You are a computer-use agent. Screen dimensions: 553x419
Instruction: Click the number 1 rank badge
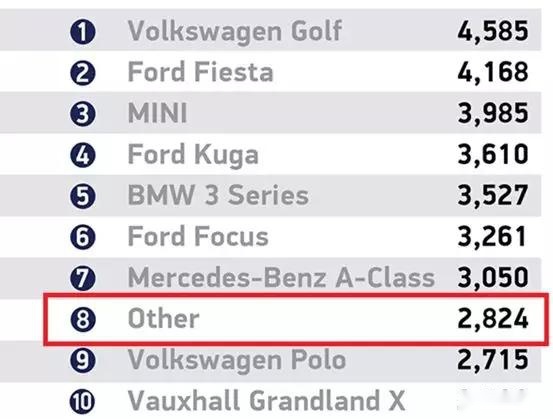click(83, 32)
